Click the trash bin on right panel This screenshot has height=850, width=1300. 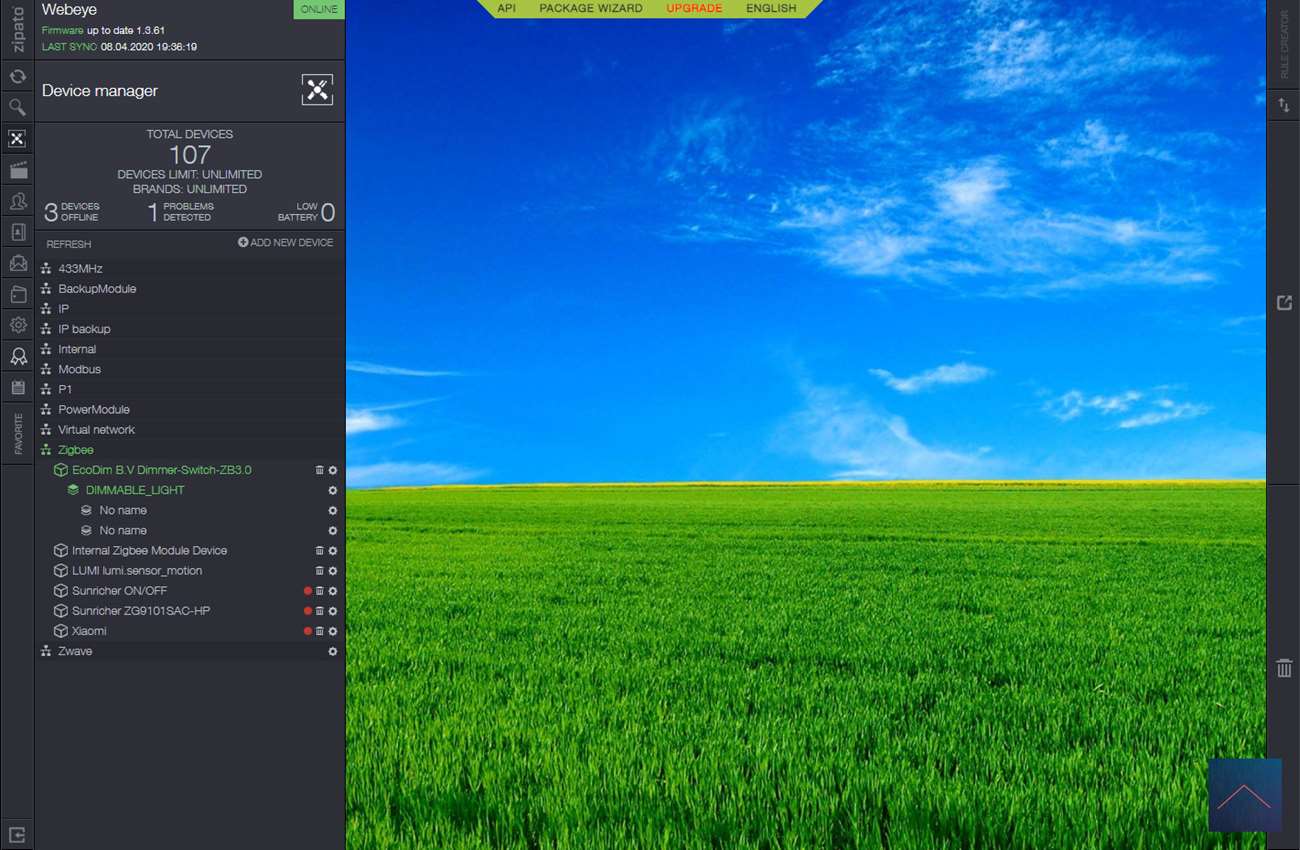(x=1284, y=668)
